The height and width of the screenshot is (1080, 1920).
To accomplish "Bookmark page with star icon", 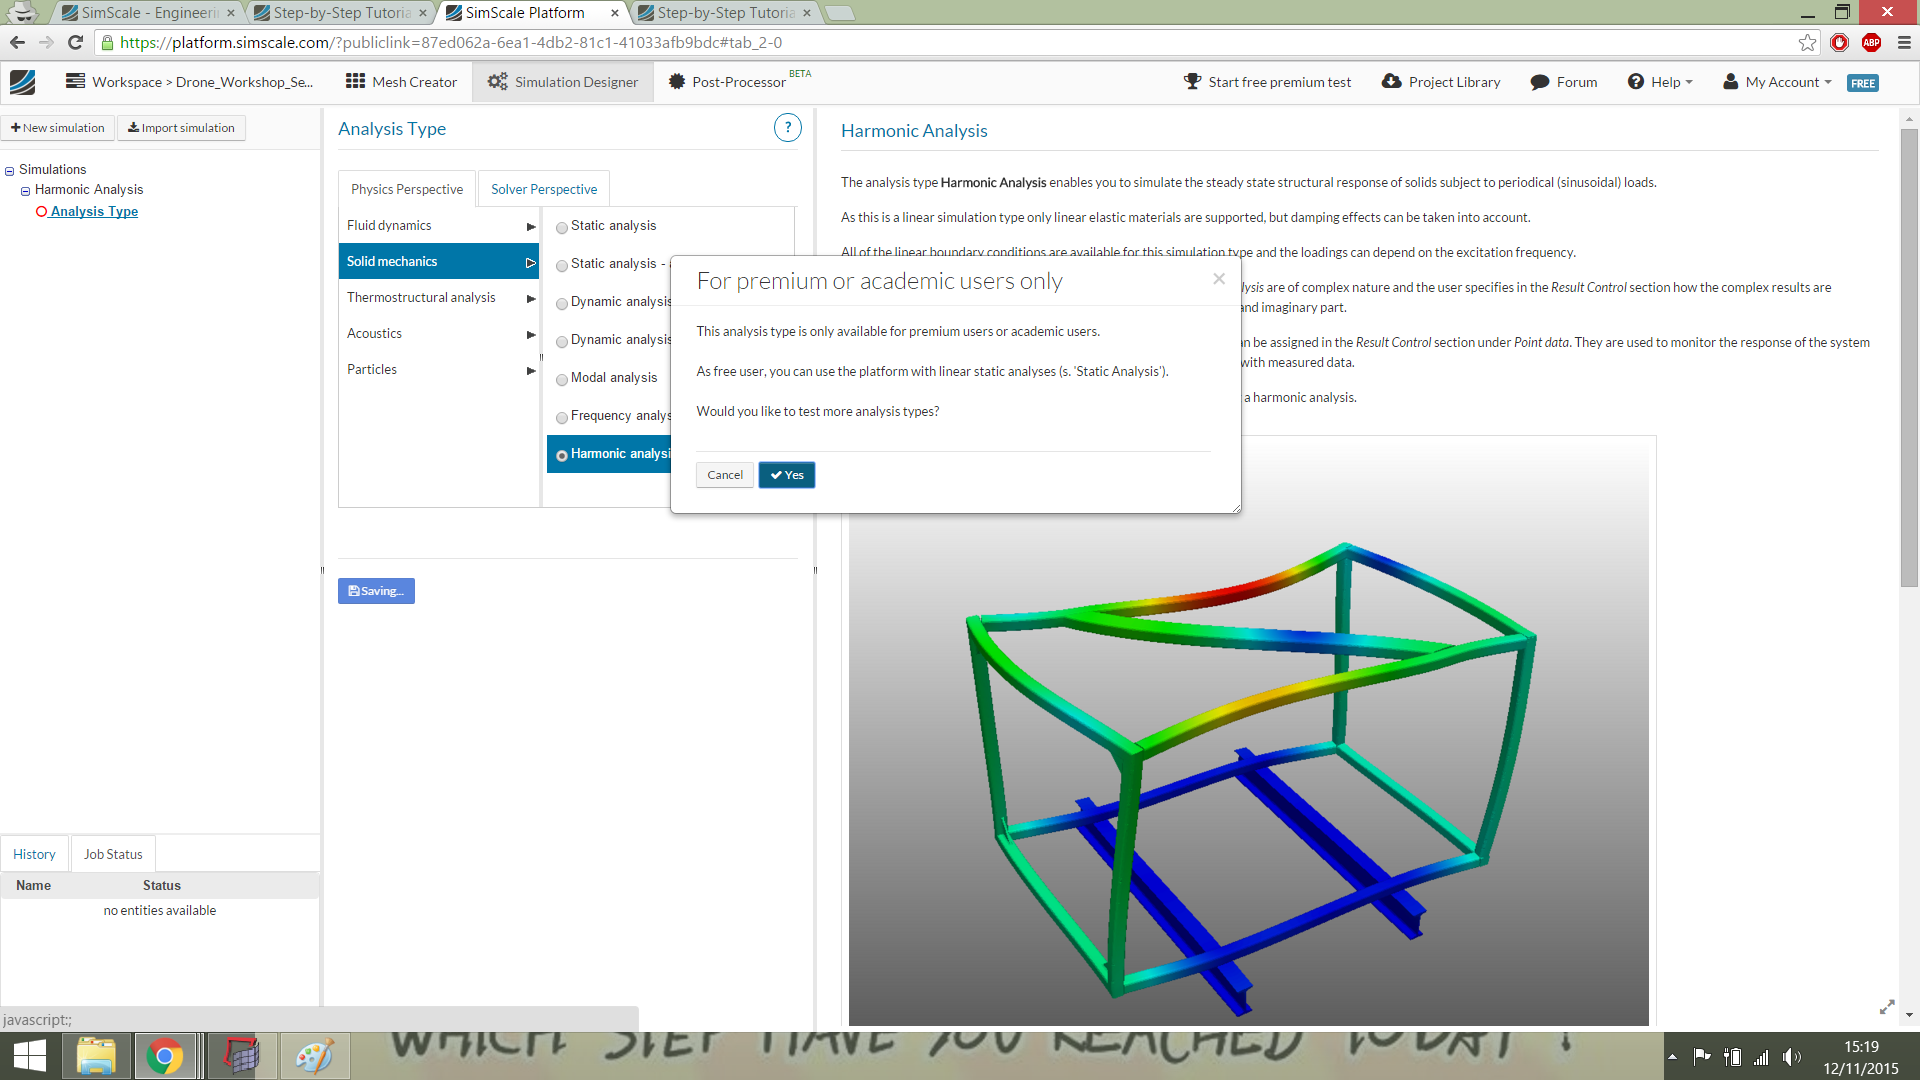I will point(1807,42).
